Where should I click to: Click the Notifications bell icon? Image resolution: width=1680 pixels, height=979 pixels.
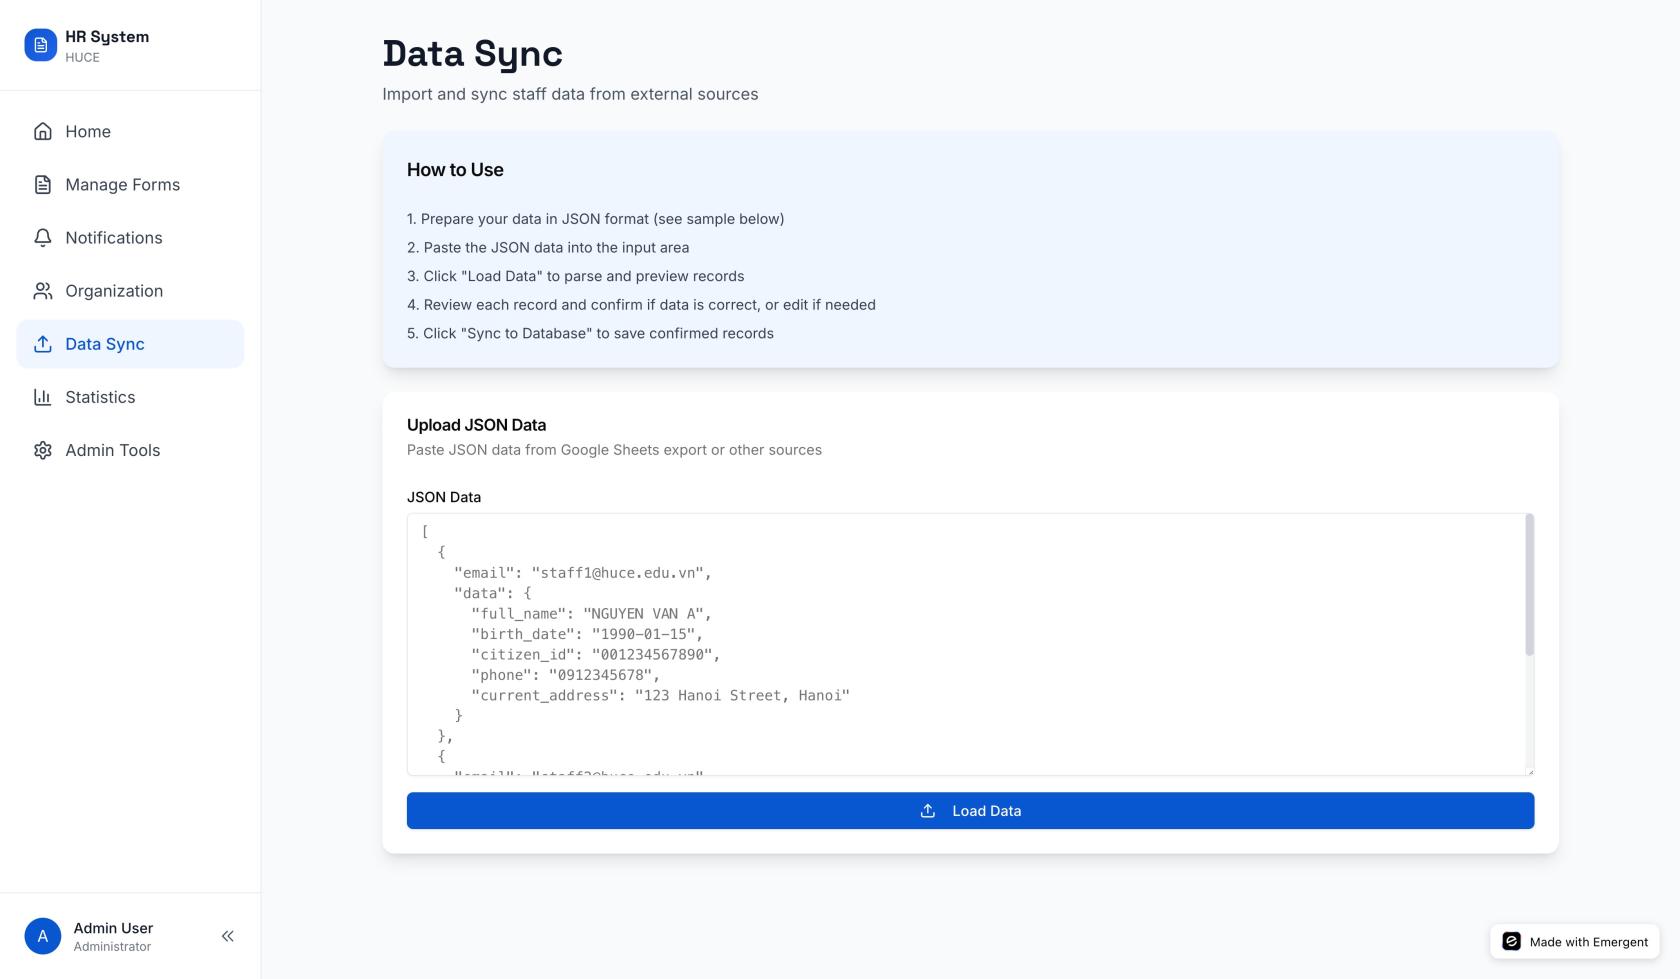[x=42, y=237]
